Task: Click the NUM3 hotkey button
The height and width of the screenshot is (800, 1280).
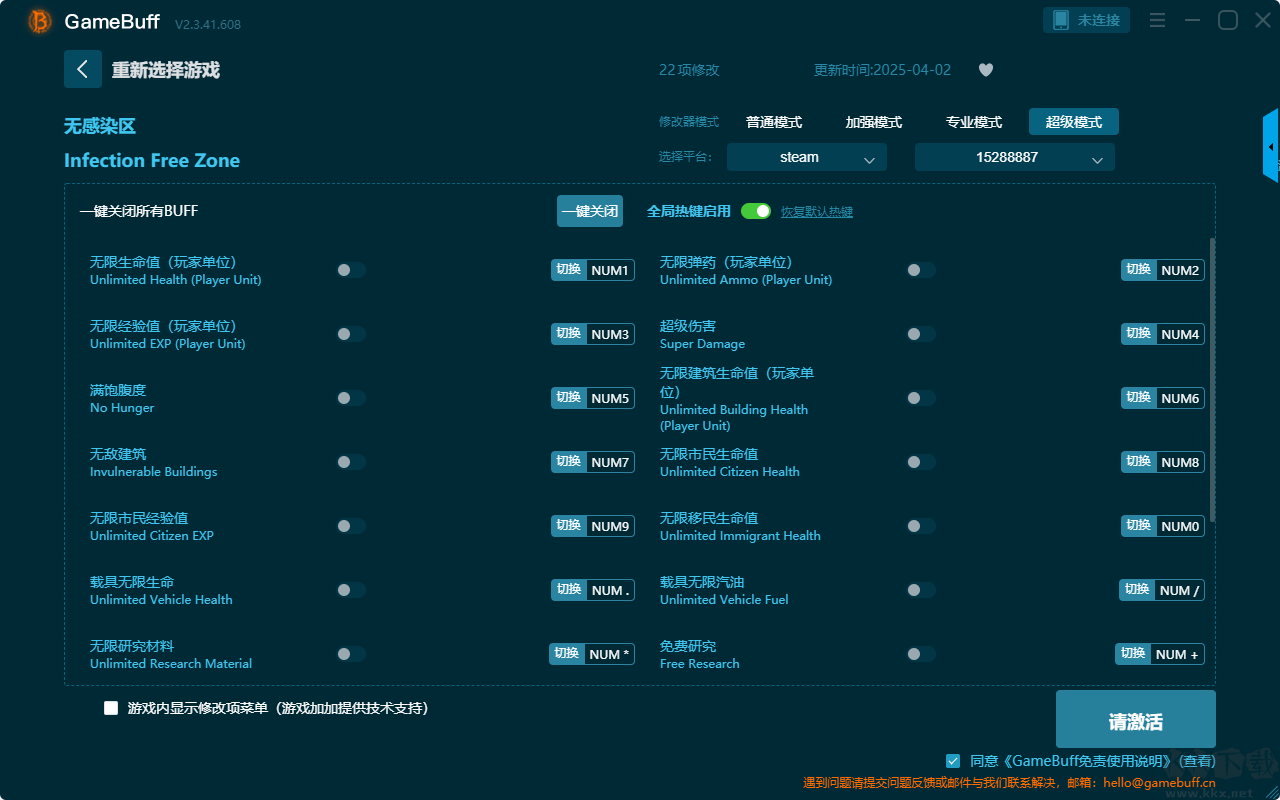Action: click(x=593, y=334)
